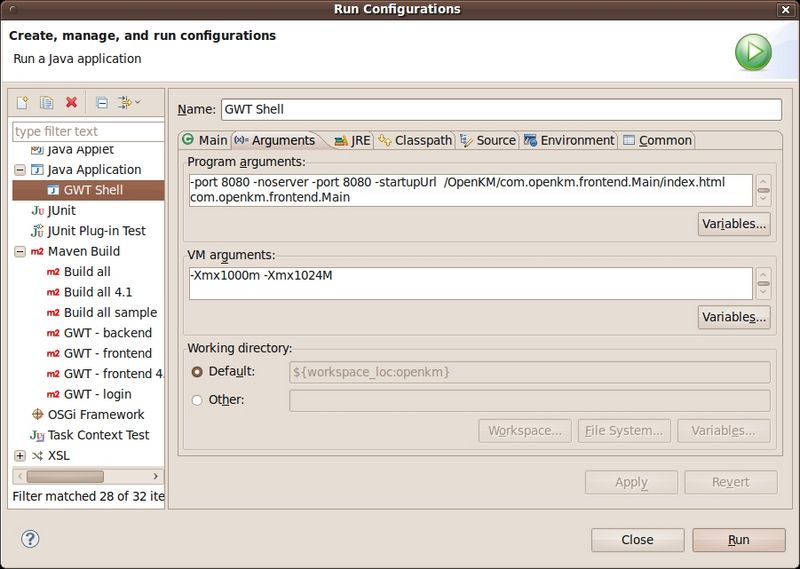The image size is (800, 569).
Task: Click the m2 icon beside Build all
Action: tap(53, 271)
